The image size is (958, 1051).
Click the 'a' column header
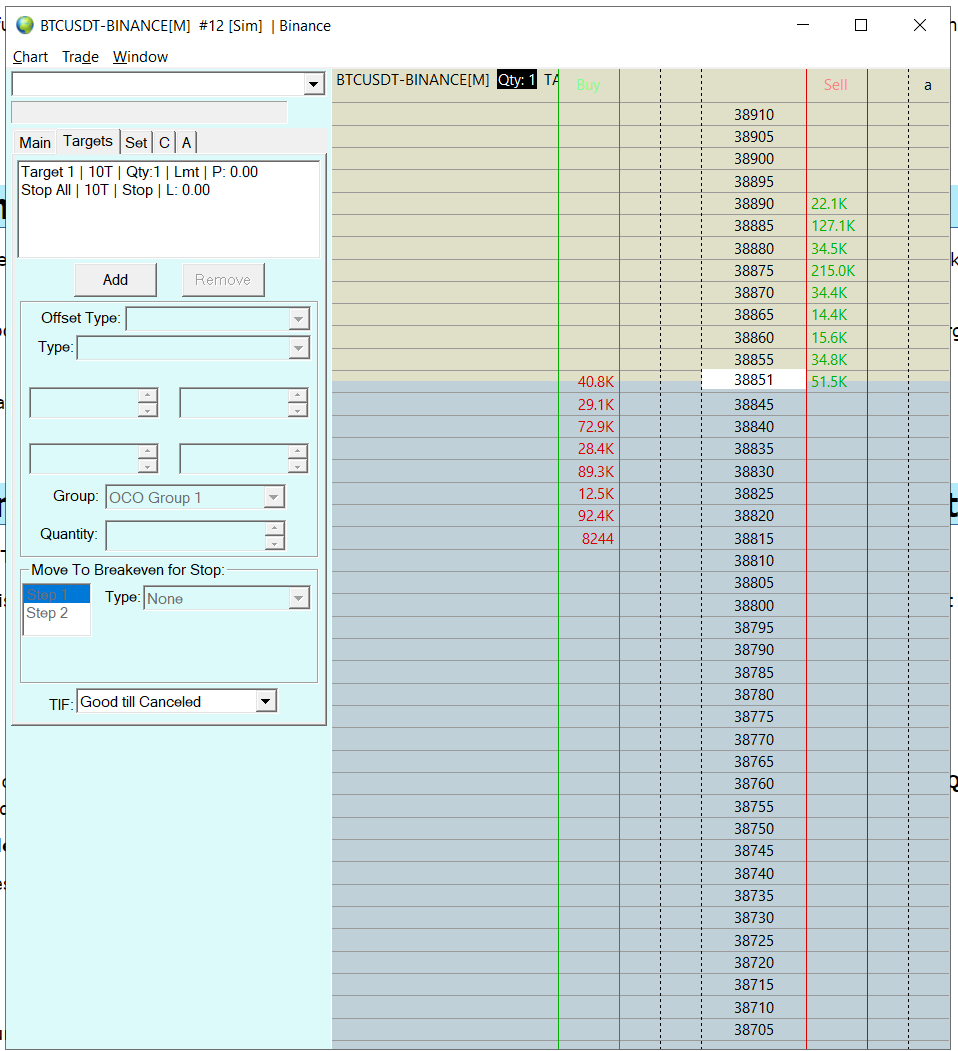click(928, 85)
